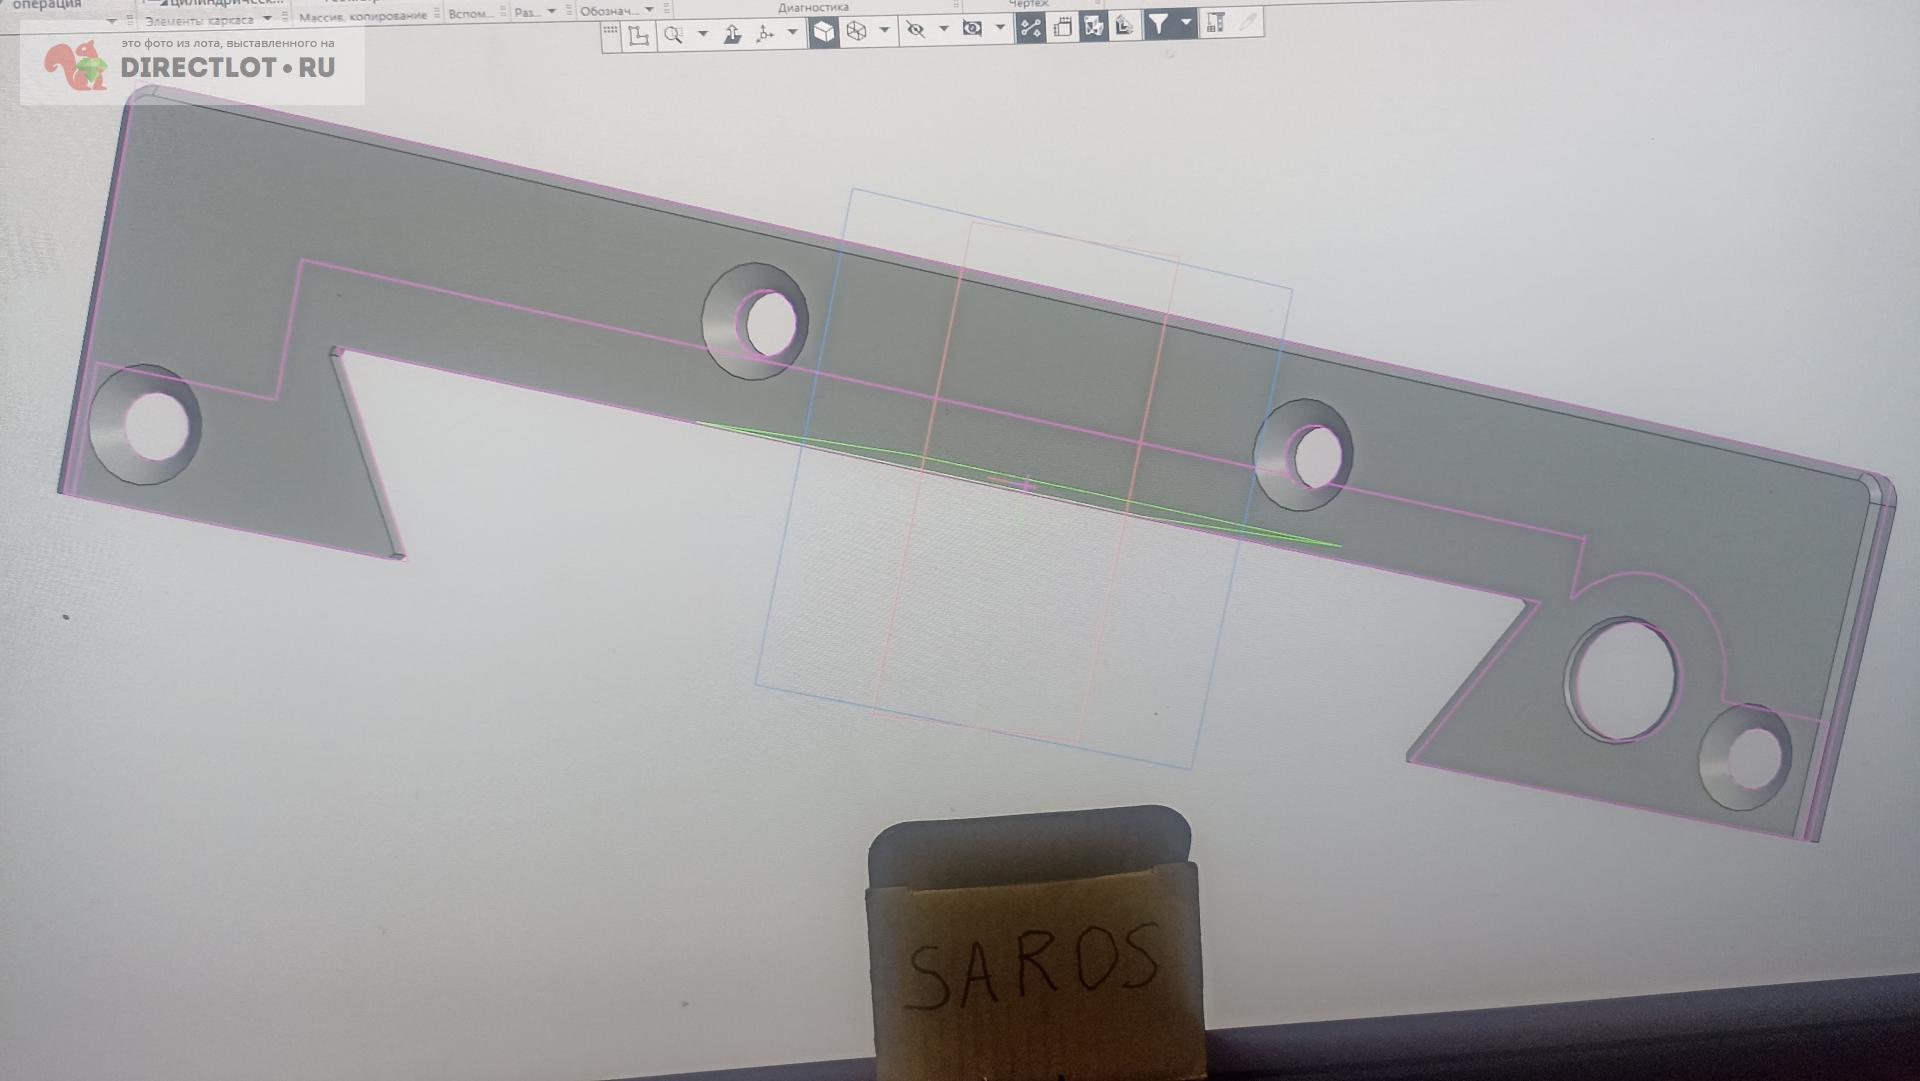Click the local coordinate system icon
Viewport: 1920px width, 1081px height.
(637, 36)
